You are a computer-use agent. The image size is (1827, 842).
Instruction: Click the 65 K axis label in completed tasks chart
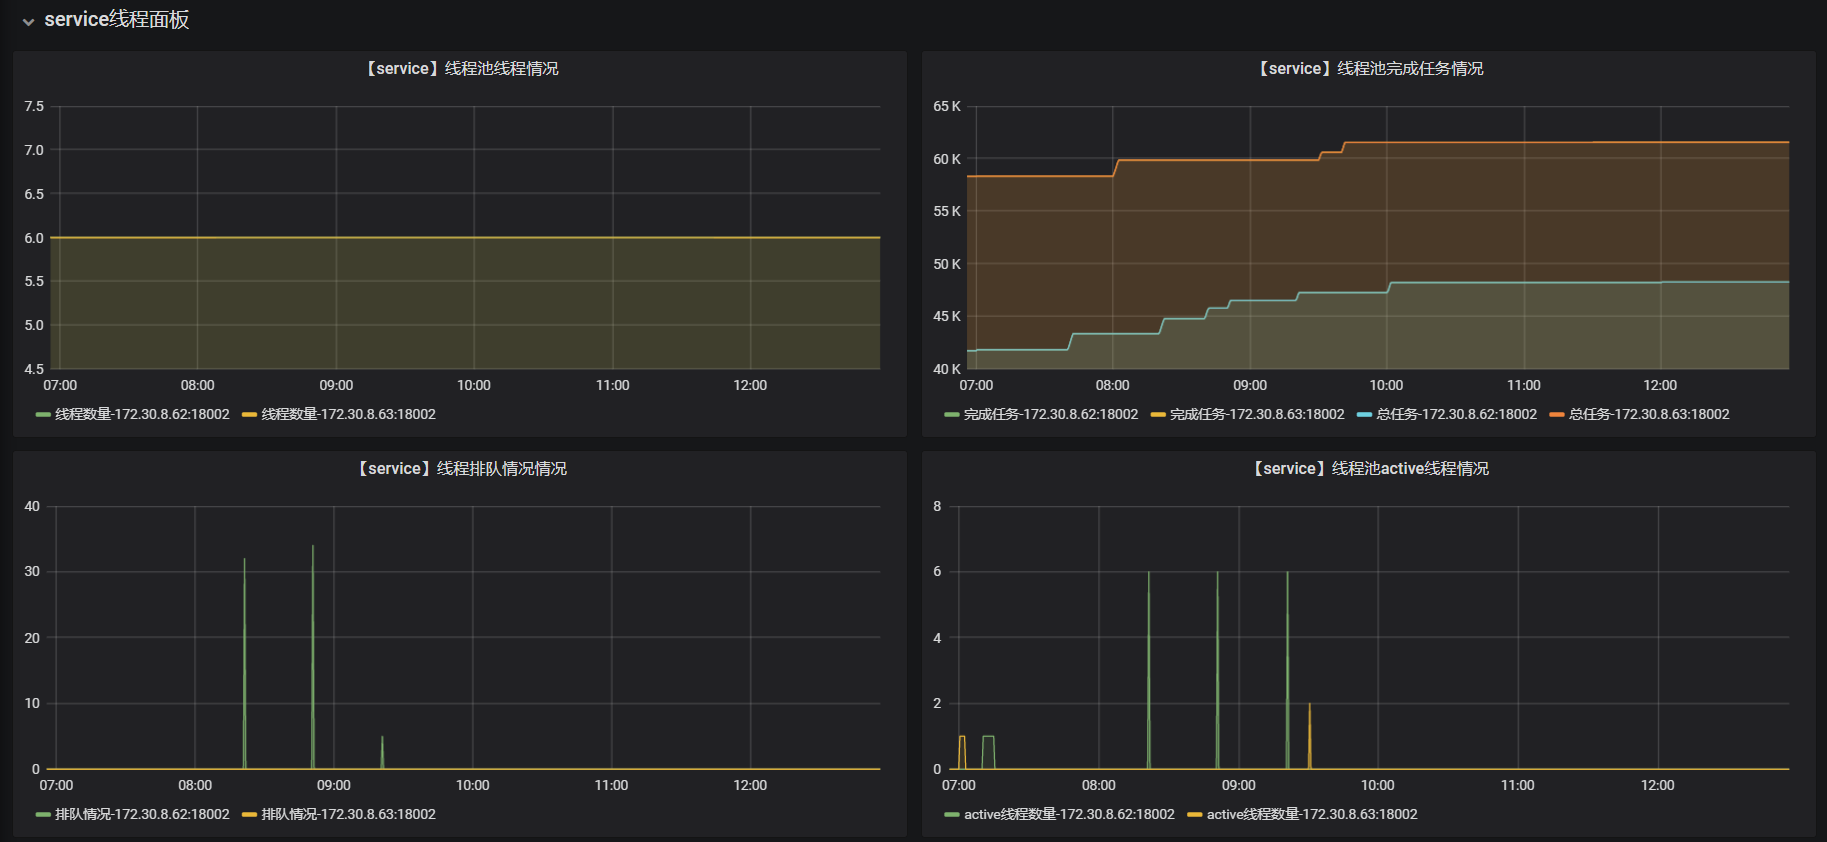(x=947, y=106)
